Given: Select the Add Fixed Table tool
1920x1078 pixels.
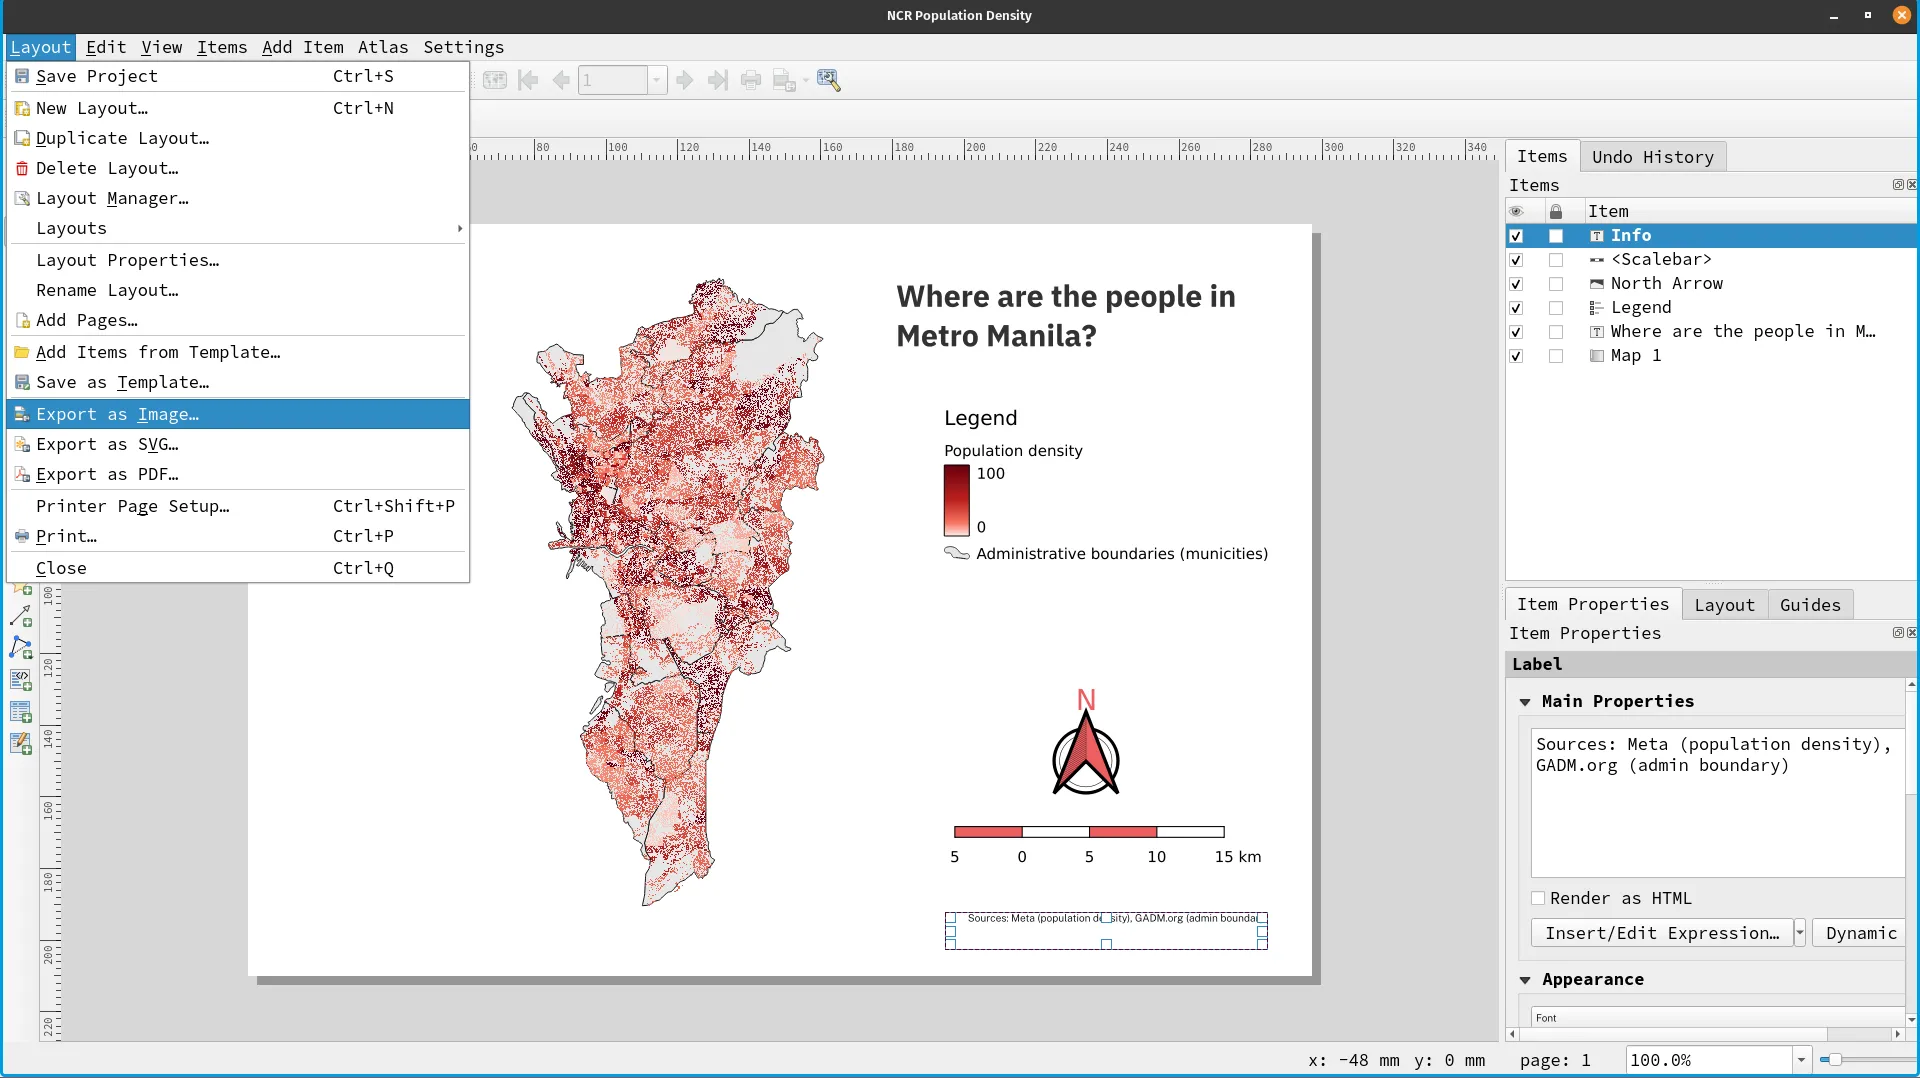Looking at the screenshot, I should [20, 743].
